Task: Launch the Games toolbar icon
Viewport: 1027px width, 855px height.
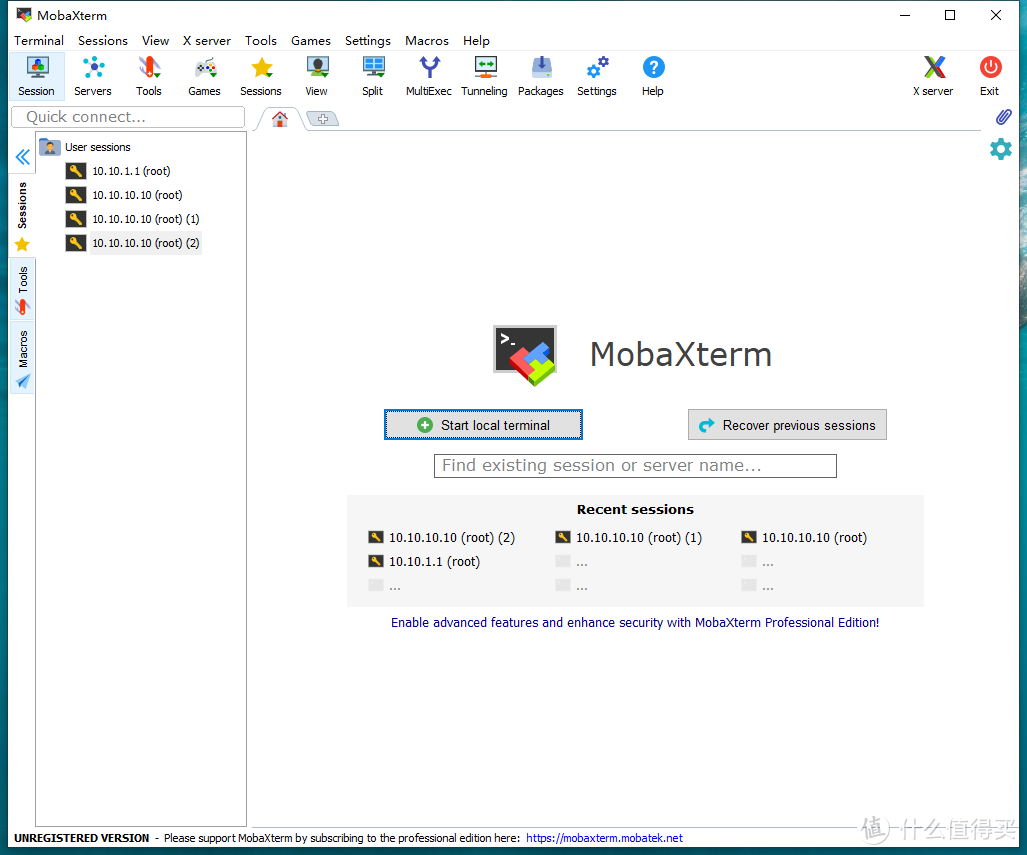Action: click(204, 77)
